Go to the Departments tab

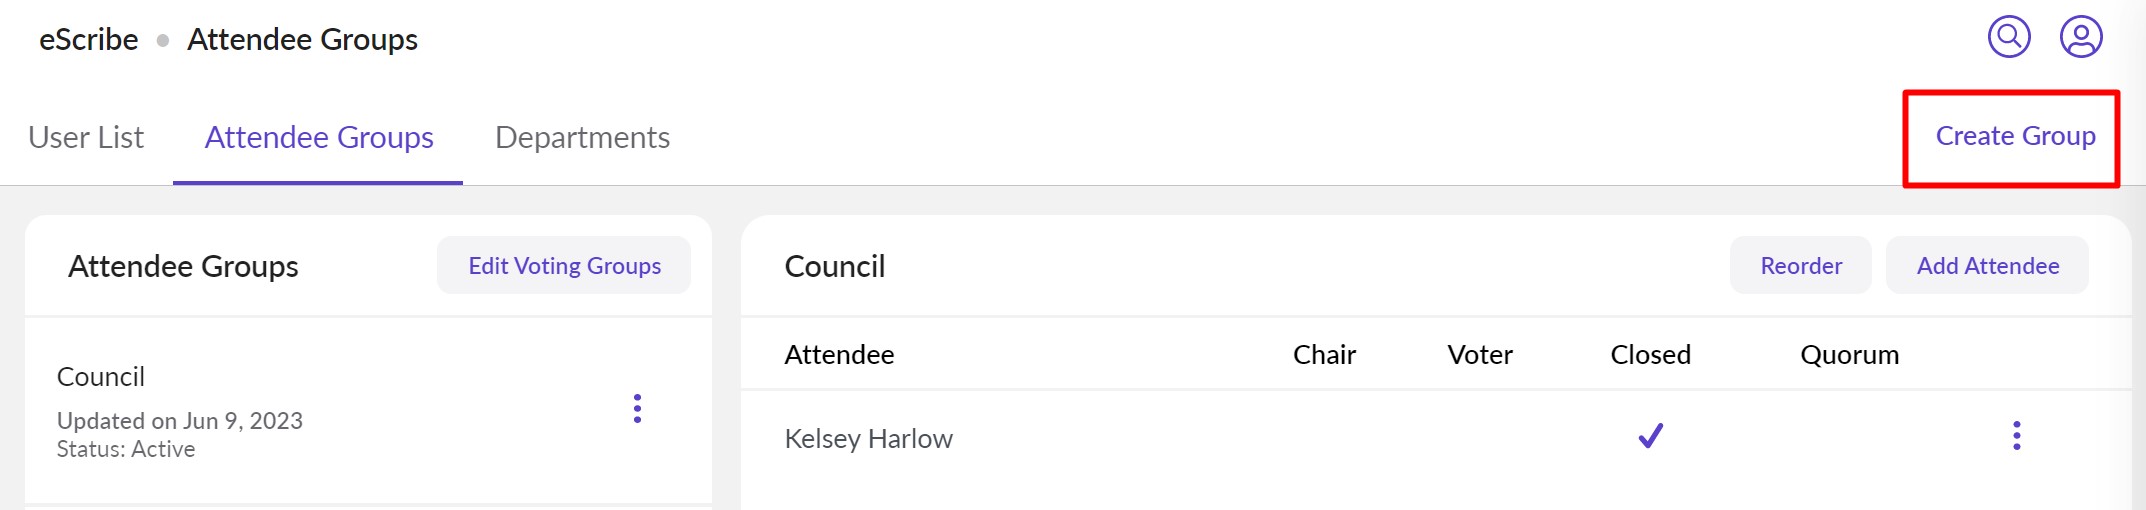[x=582, y=137]
